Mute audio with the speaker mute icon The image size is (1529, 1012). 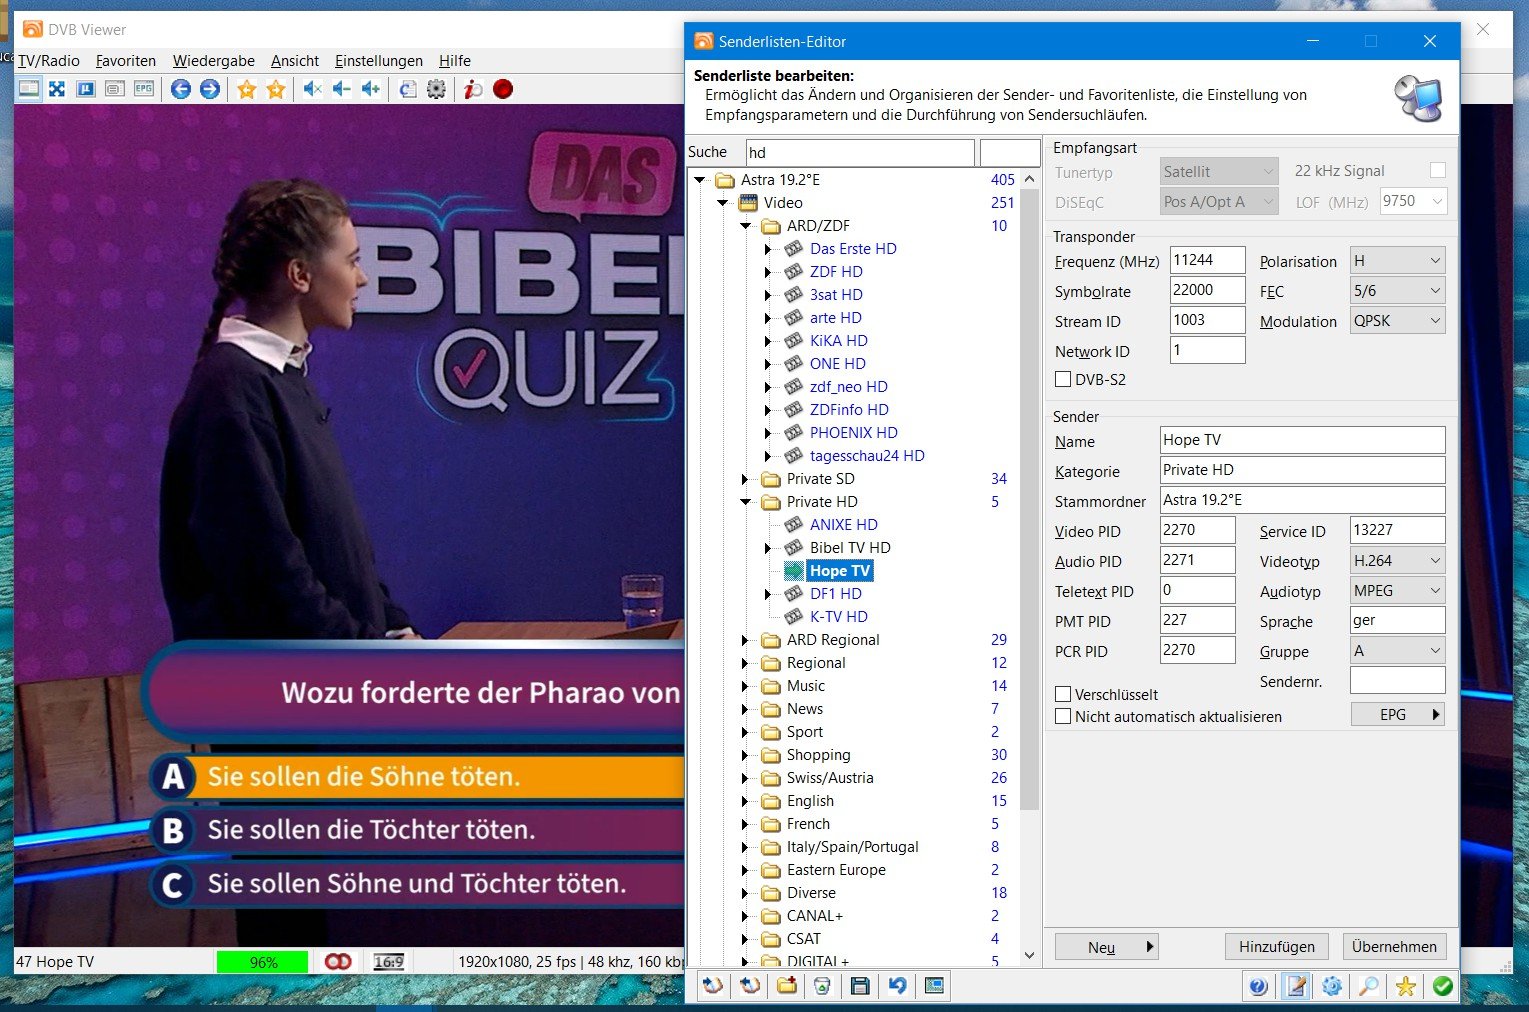coord(312,89)
